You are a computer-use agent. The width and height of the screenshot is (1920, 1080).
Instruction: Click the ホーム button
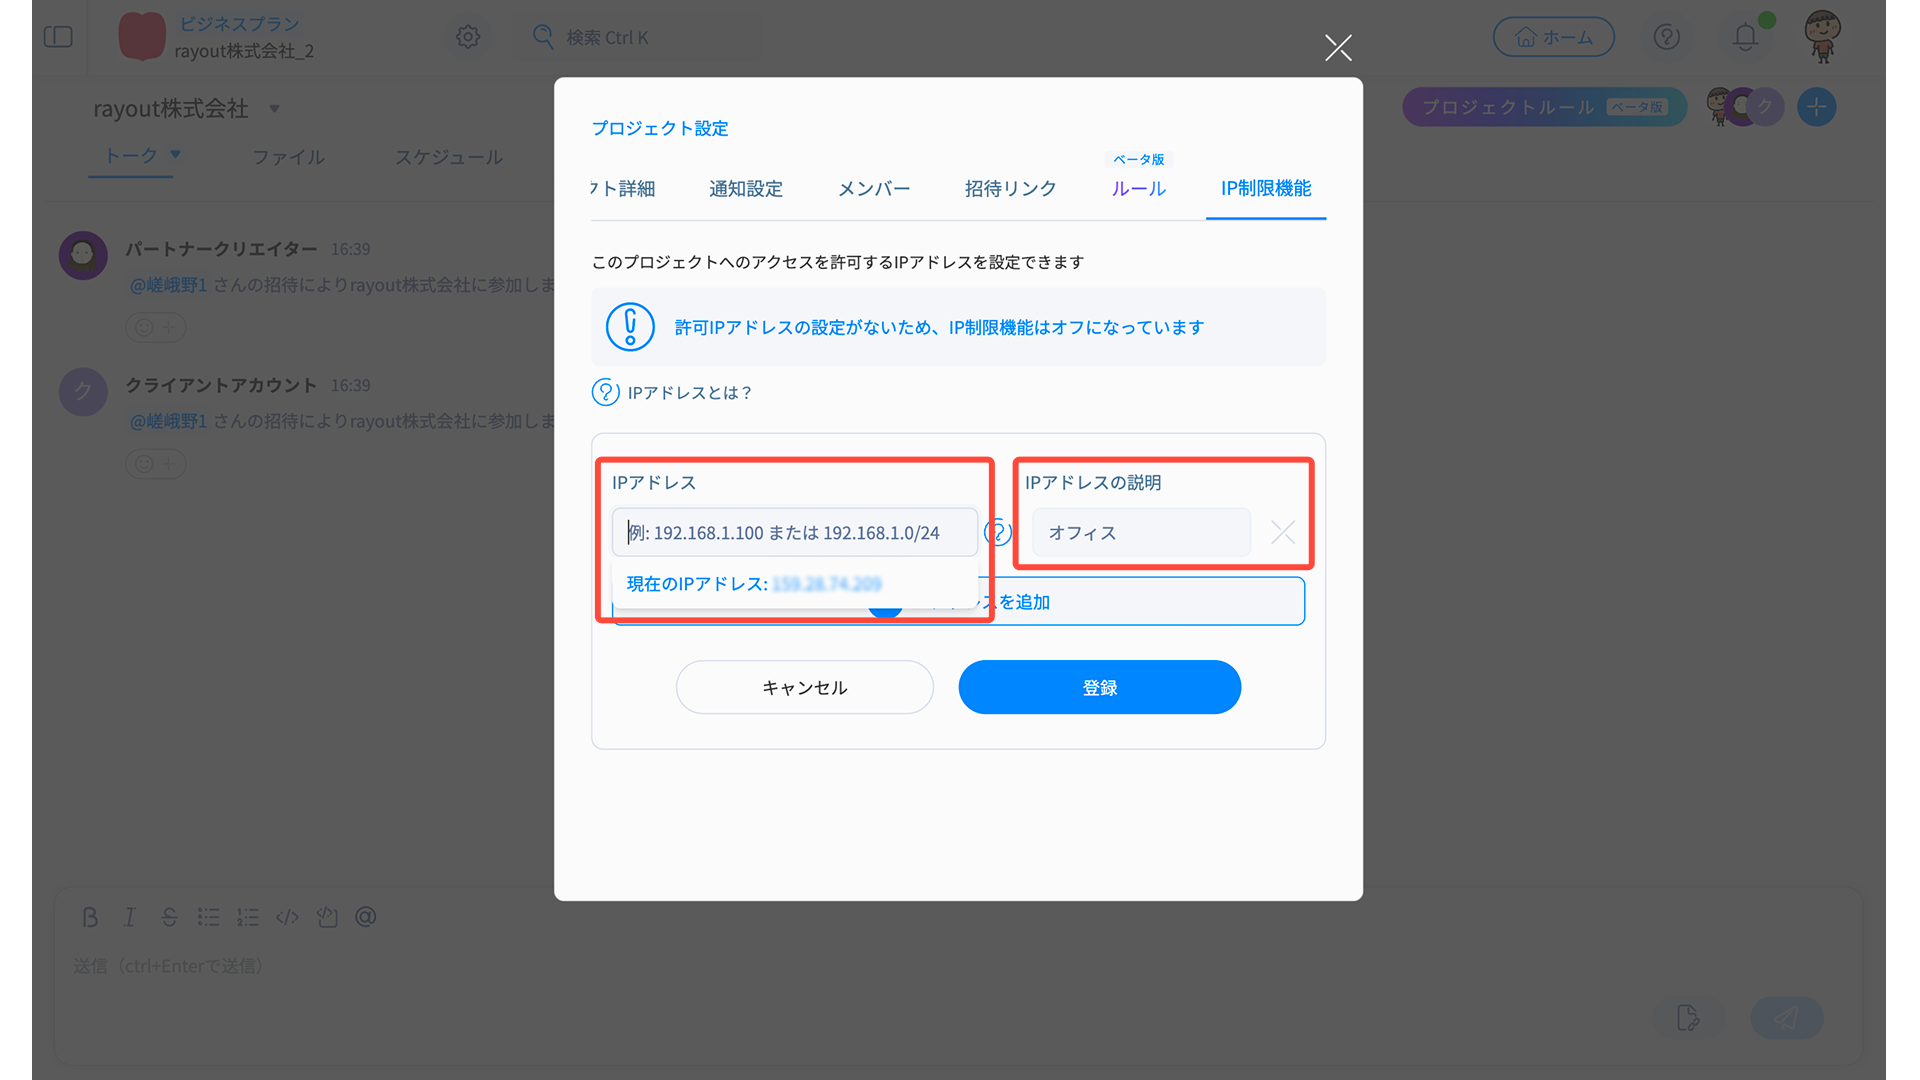pos(1553,37)
